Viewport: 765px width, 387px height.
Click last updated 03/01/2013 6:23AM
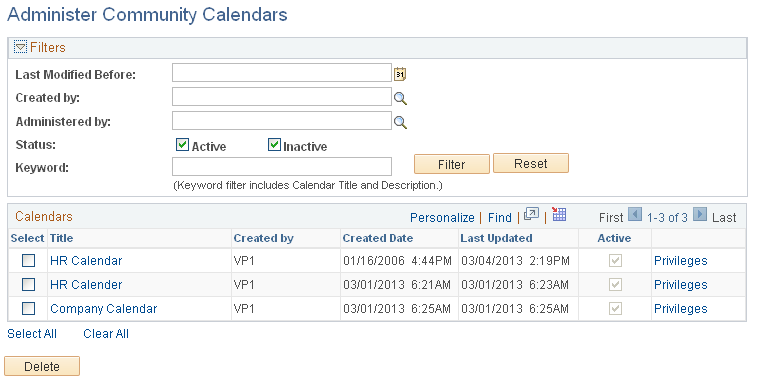(515, 285)
